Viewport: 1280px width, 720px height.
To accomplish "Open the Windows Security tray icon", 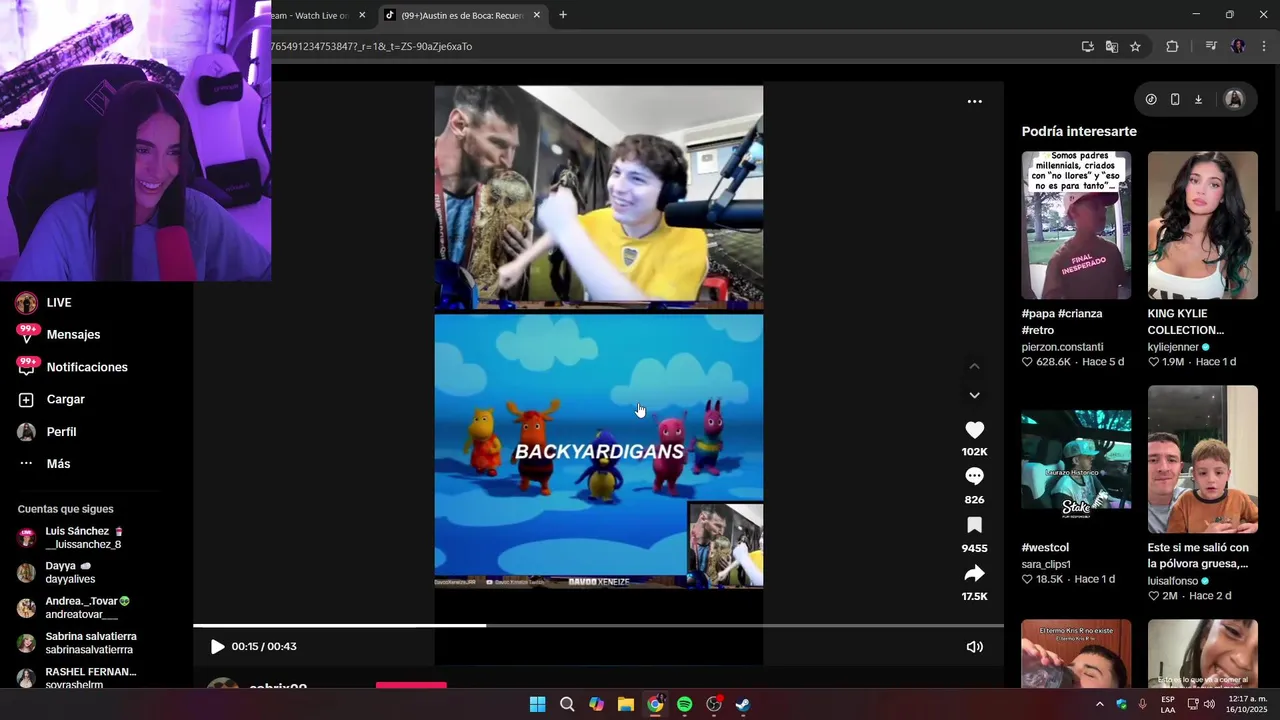I will point(1121,704).
